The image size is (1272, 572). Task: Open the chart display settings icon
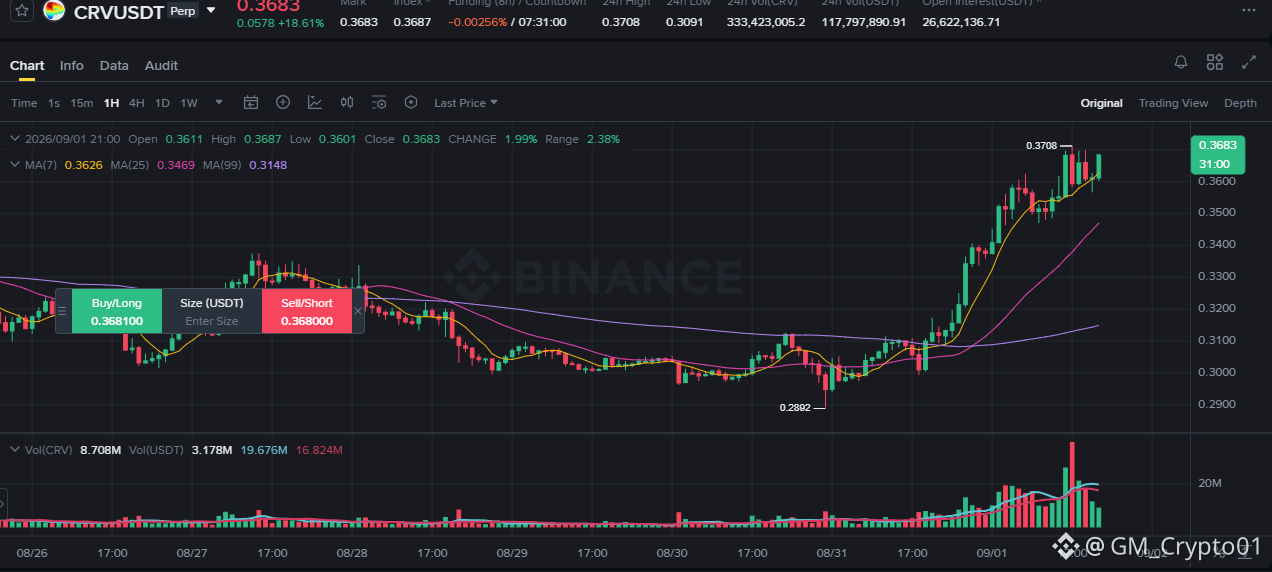click(x=379, y=103)
